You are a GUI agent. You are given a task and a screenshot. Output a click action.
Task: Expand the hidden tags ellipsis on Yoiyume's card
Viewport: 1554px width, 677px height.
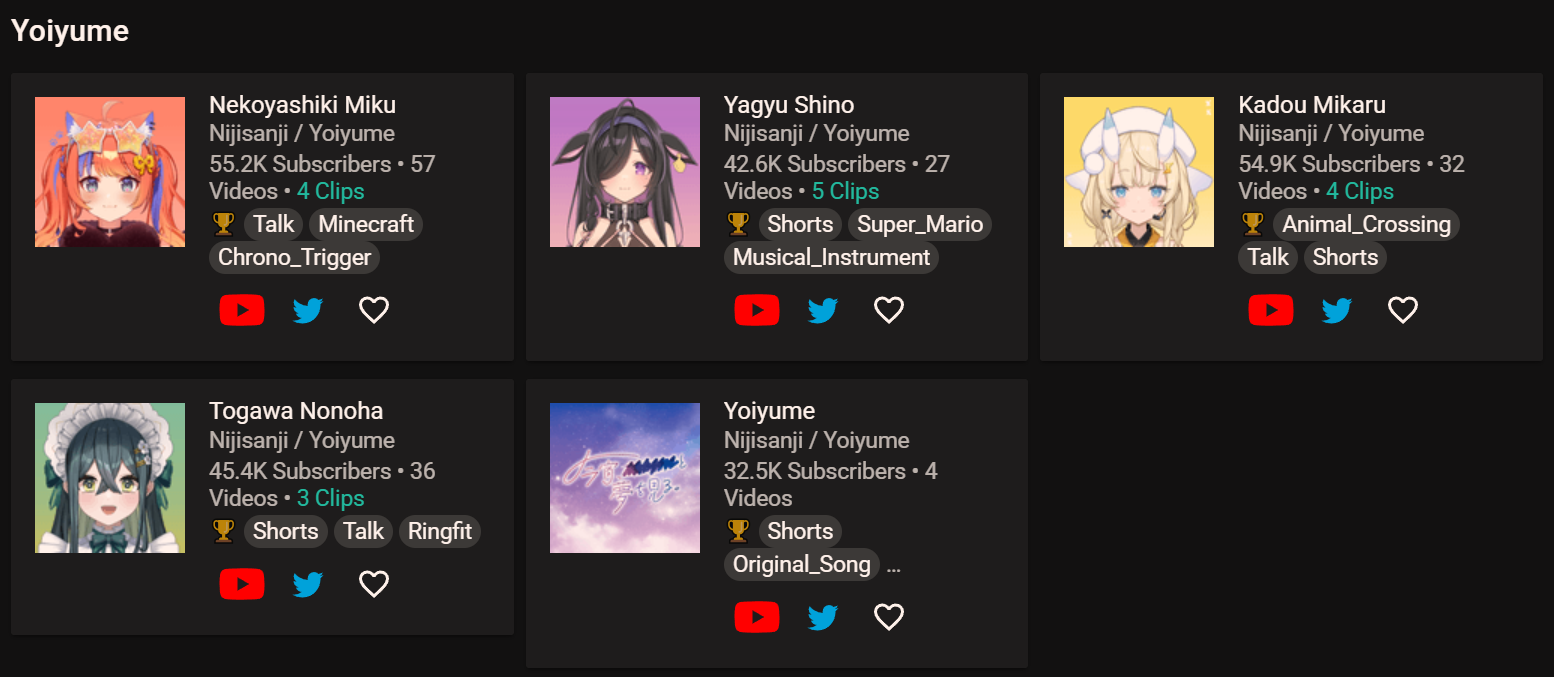click(894, 567)
